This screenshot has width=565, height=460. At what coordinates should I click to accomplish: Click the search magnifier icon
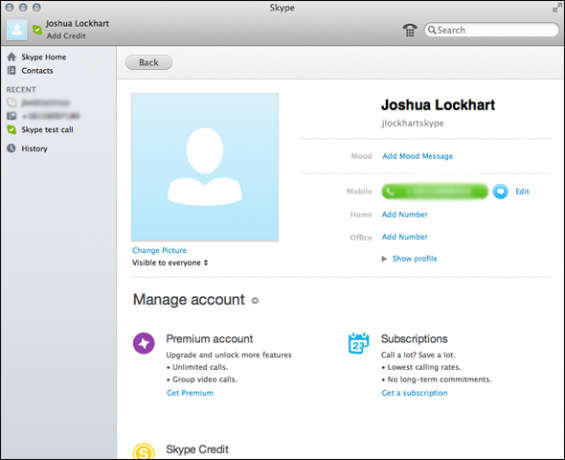432,30
